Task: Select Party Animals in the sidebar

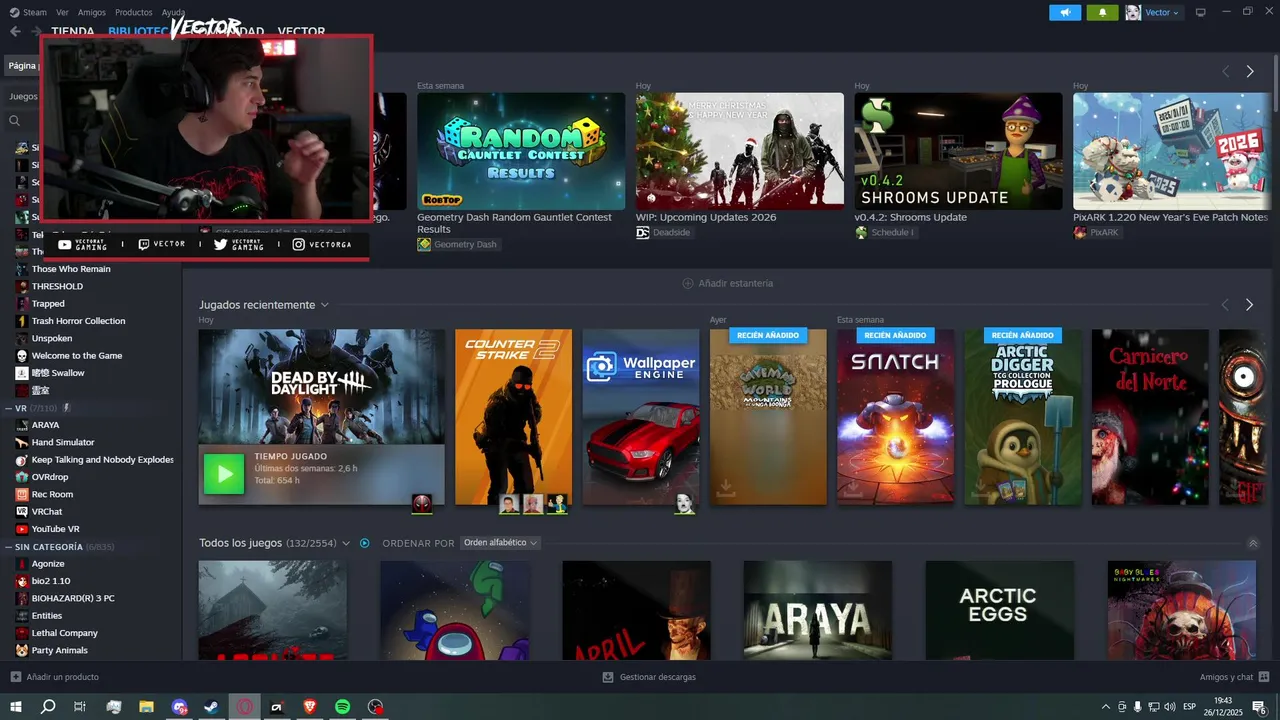Action: [59, 650]
